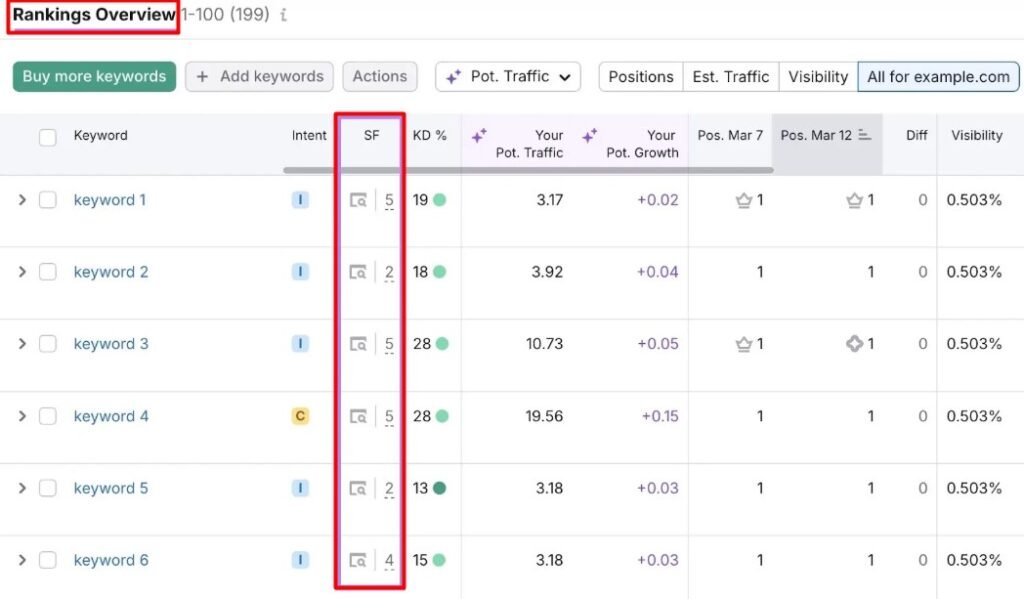Click the diamond icon in keyword 3 Mar 12 position
The image size is (1024, 599).
pos(854,344)
